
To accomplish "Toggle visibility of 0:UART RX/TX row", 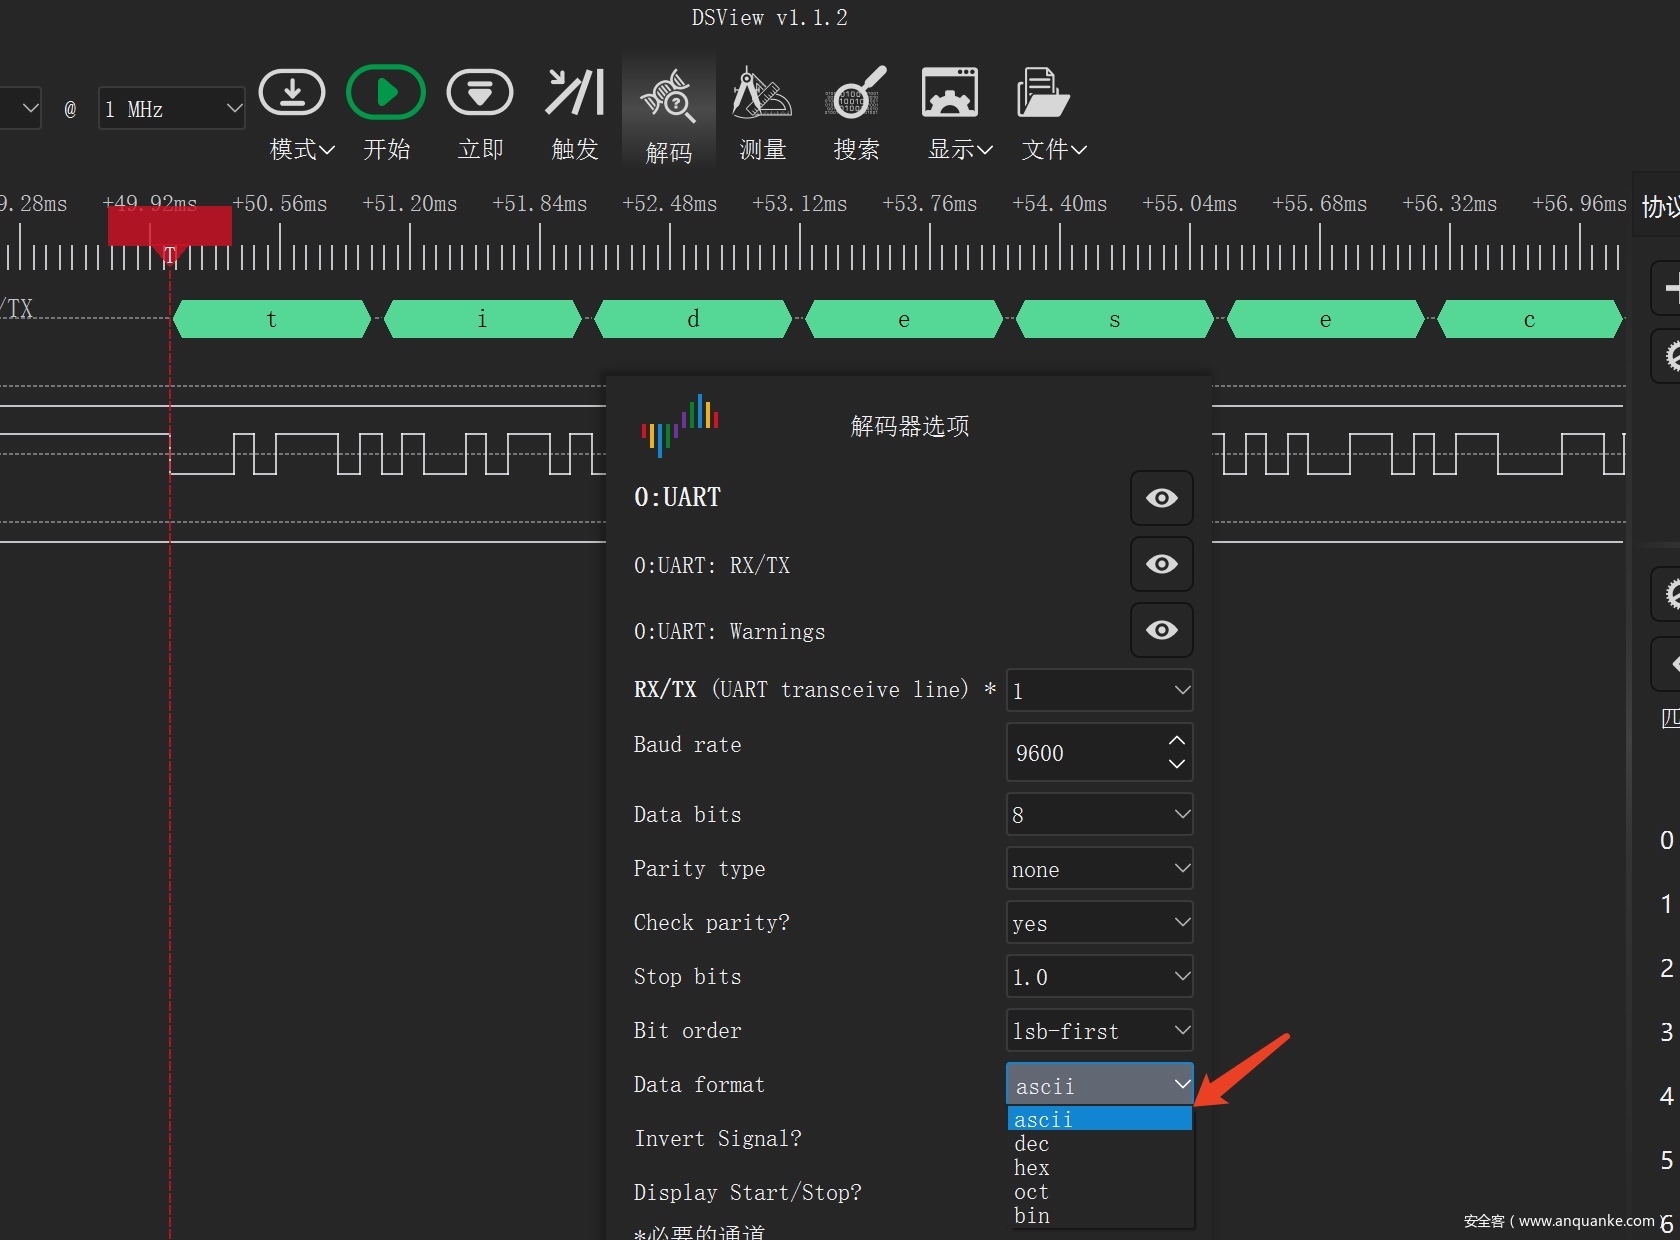I will pyautogui.click(x=1161, y=564).
